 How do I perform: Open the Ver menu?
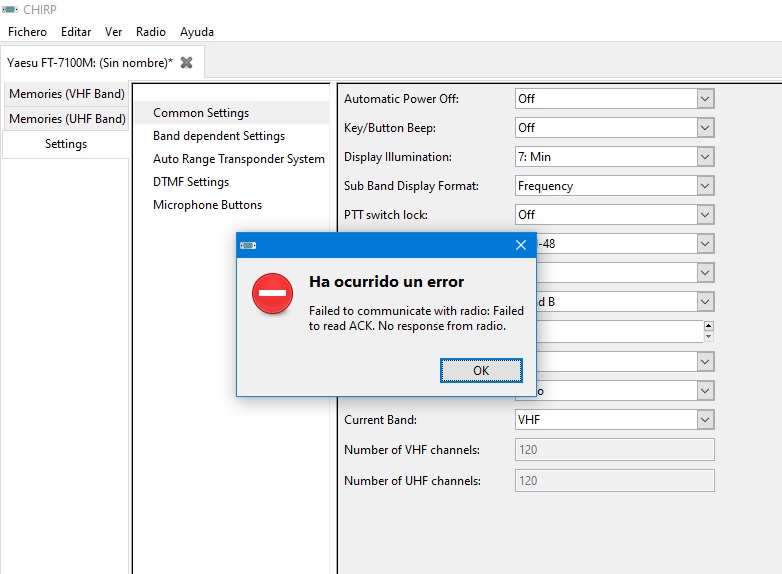[113, 32]
